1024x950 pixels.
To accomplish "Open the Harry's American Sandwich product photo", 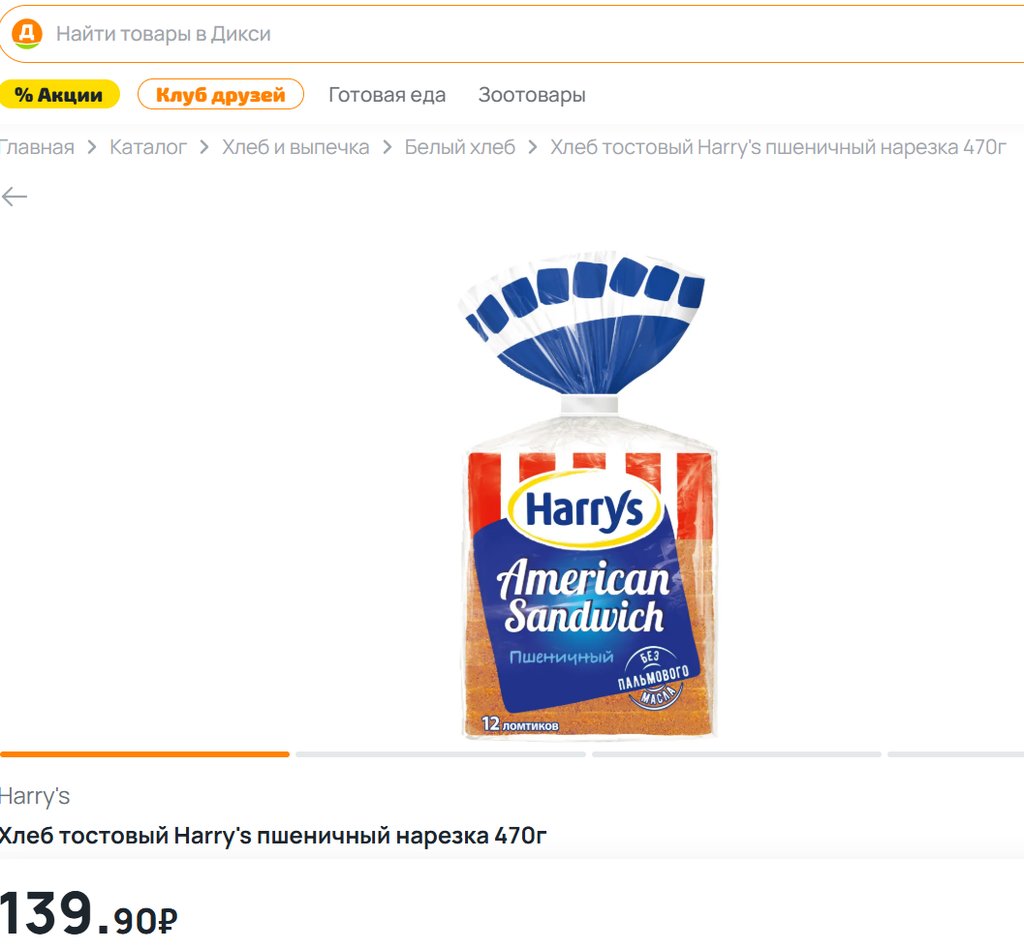I will pos(588,497).
